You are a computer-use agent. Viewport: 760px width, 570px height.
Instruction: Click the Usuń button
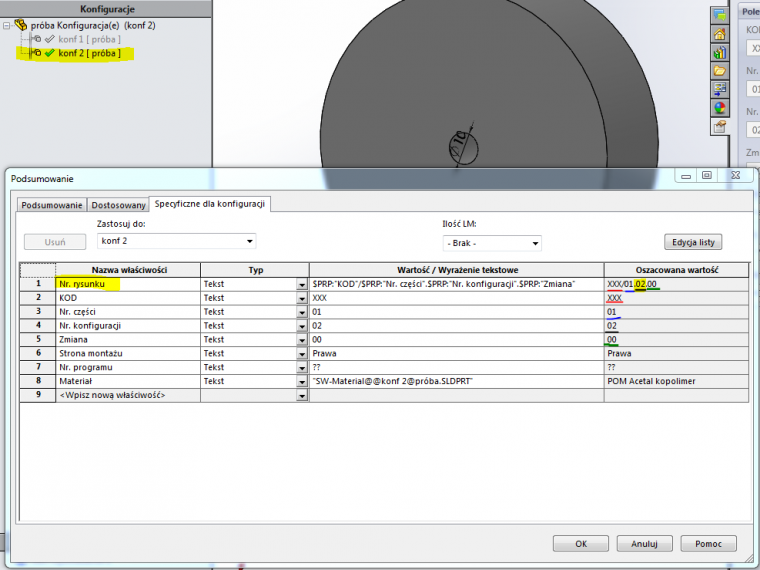coord(55,242)
